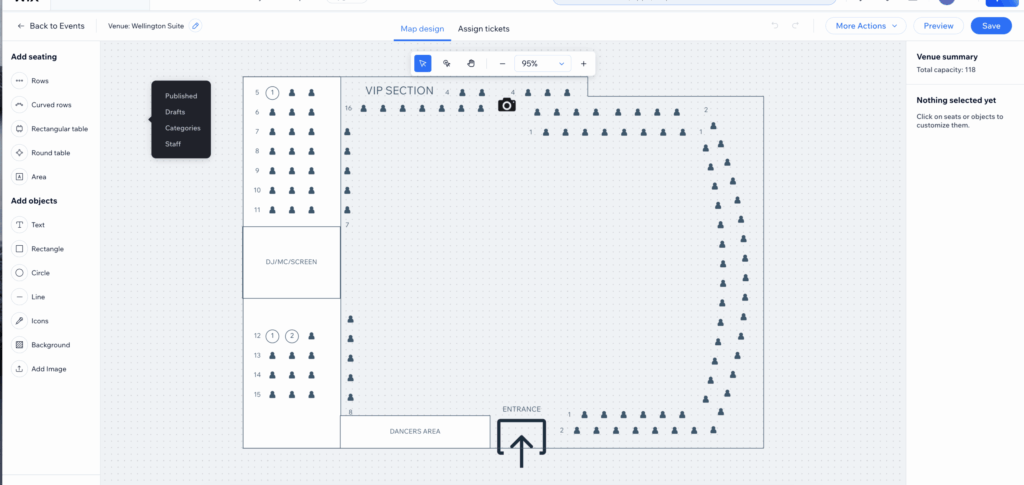The image size is (1024, 485).
Task: Select the multi-select tool in canvas toolbar
Action: (x=447, y=63)
